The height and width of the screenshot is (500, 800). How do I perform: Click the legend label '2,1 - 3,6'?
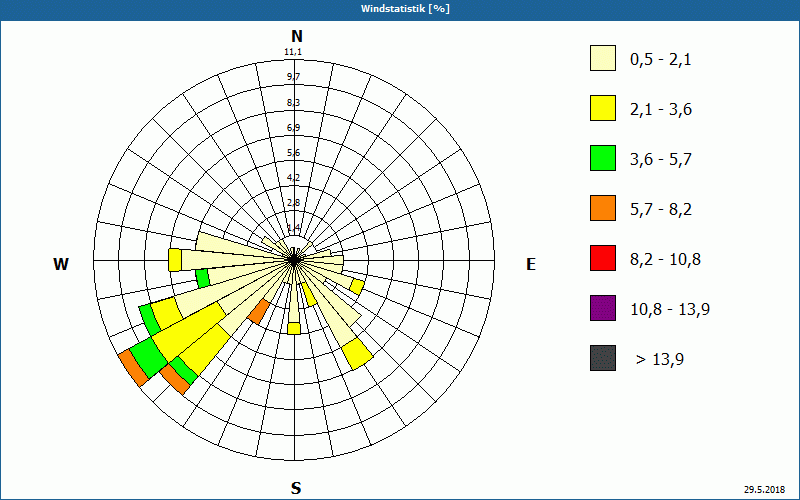[x=661, y=110]
